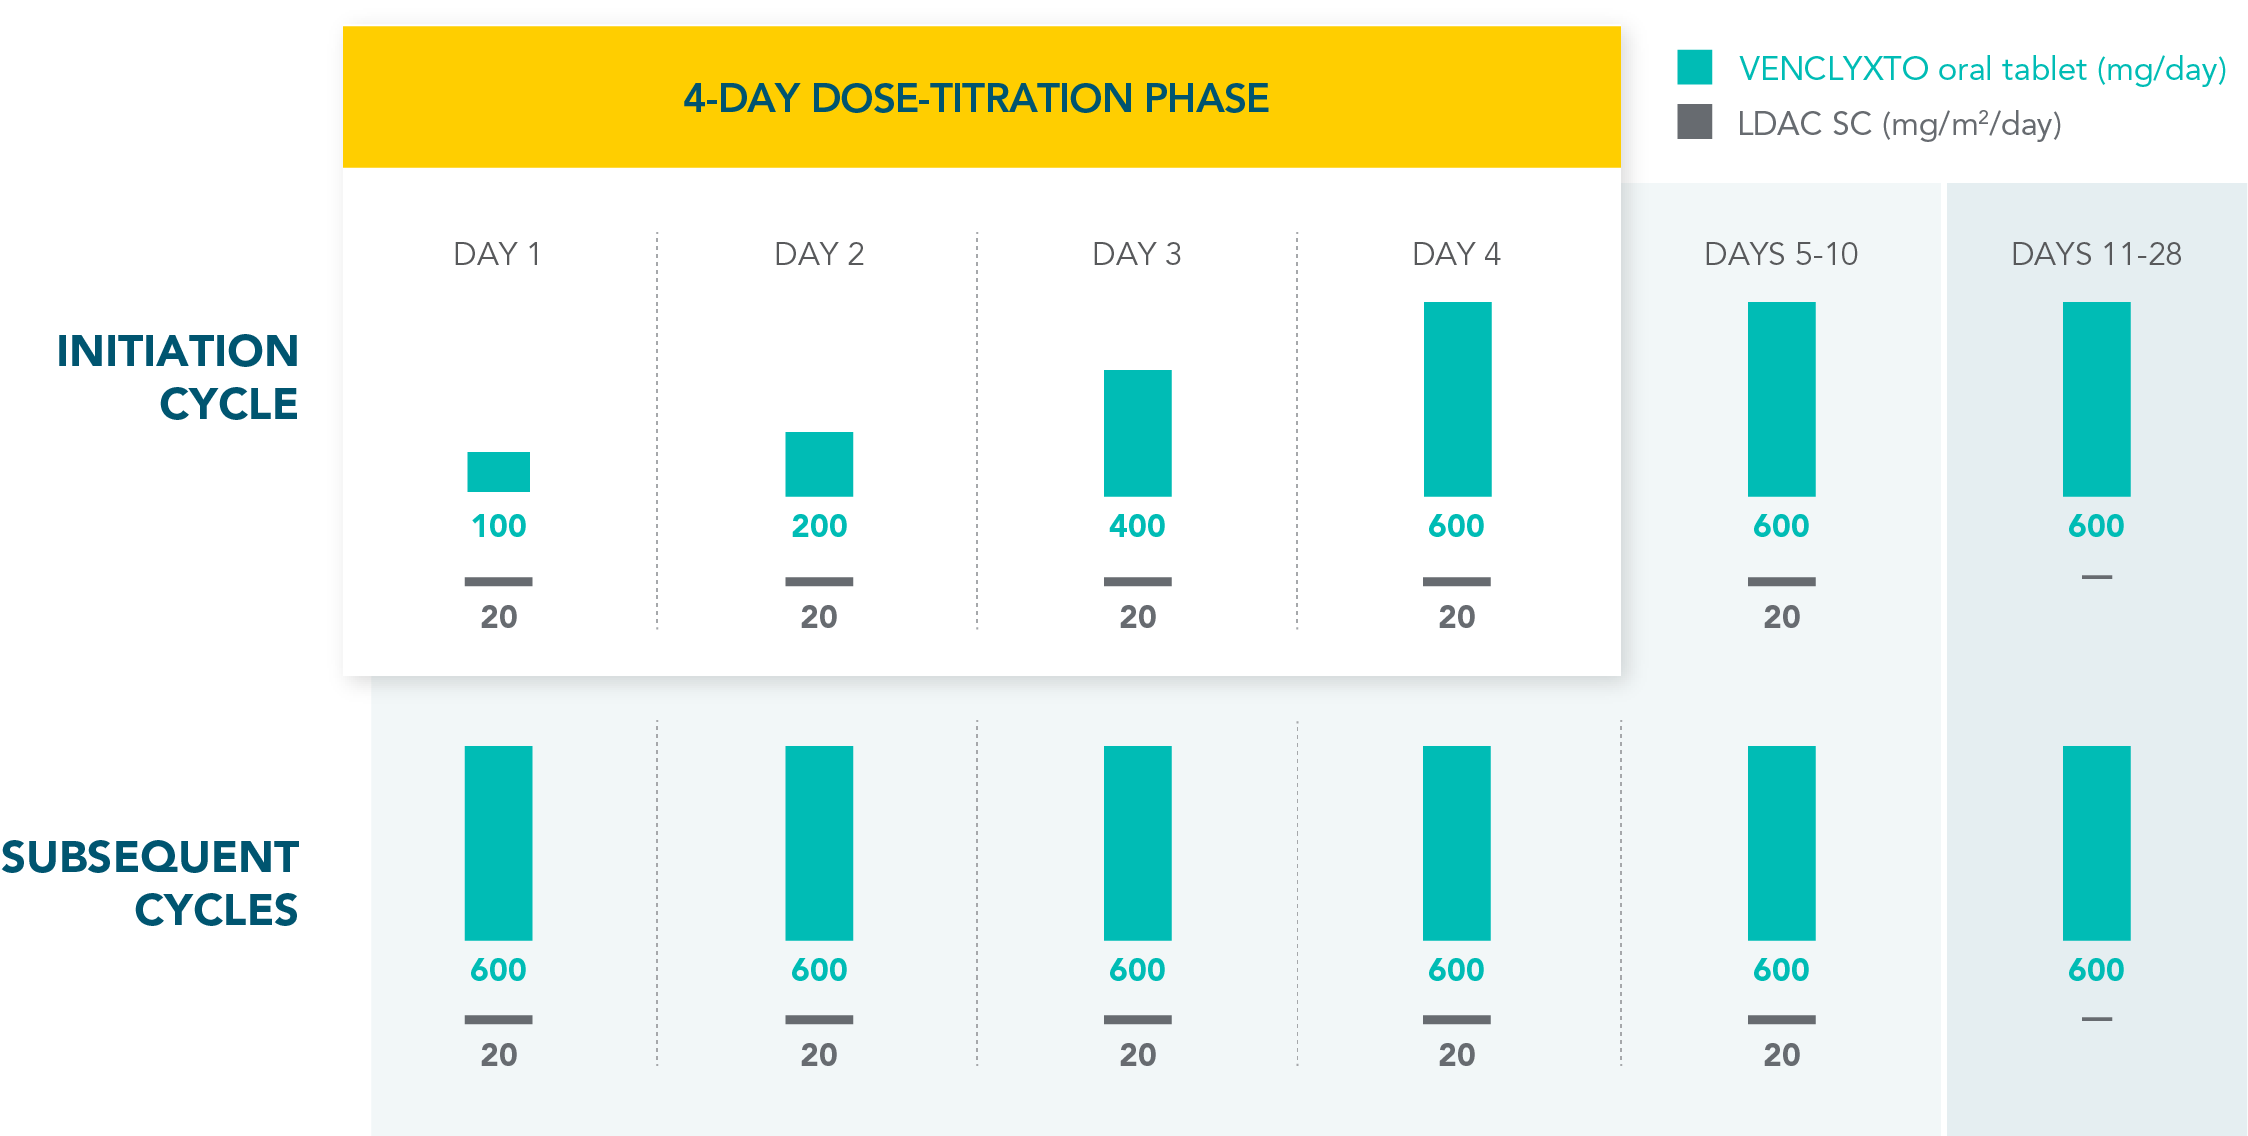This screenshot has width=2248, height=1136.
Task: Click the Initiation Cycle row label
Action: pyautogui.click(x=178, y=377)
